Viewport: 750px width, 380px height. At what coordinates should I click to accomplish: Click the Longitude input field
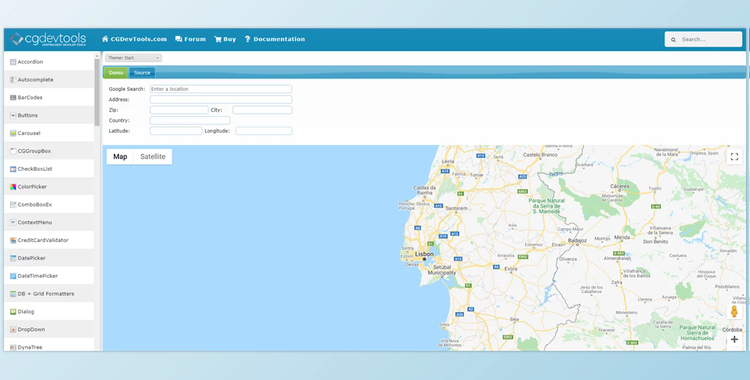tap(264, 131)
